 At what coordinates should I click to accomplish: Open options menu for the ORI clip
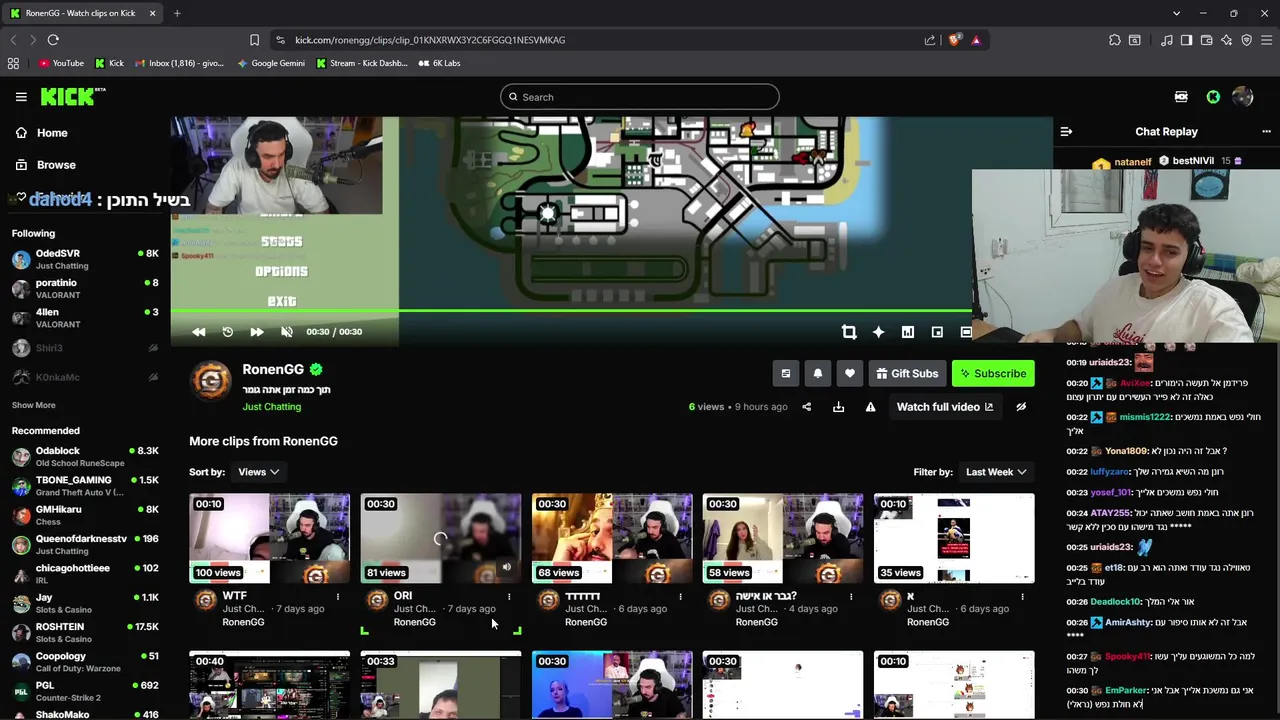pyautogui.click(x=508, y=597)
